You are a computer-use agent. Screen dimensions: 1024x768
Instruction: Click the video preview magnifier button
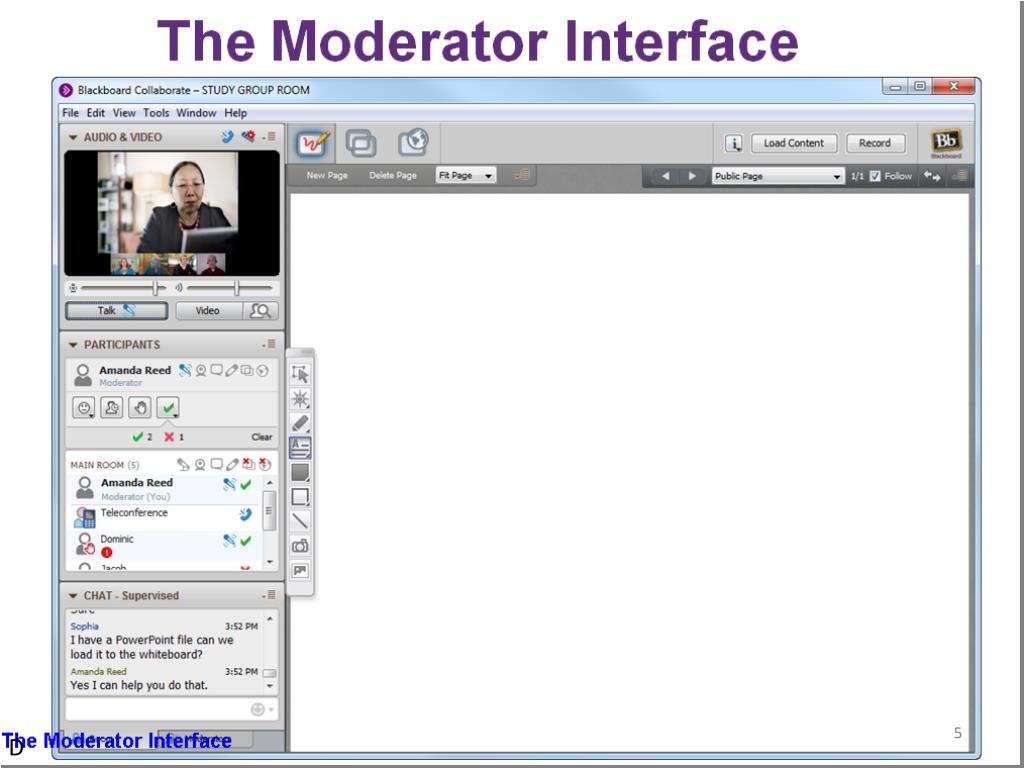pos(261,311)
